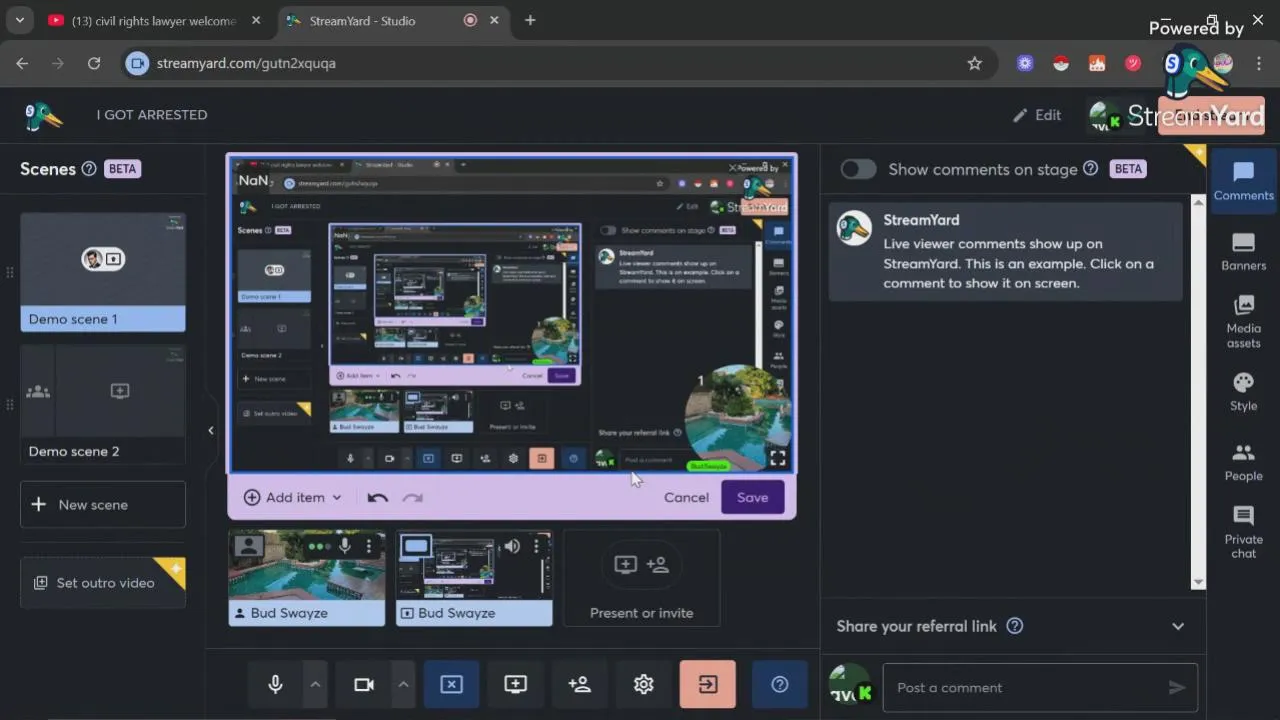Select Demo scene 1 thumbnail

103,272
